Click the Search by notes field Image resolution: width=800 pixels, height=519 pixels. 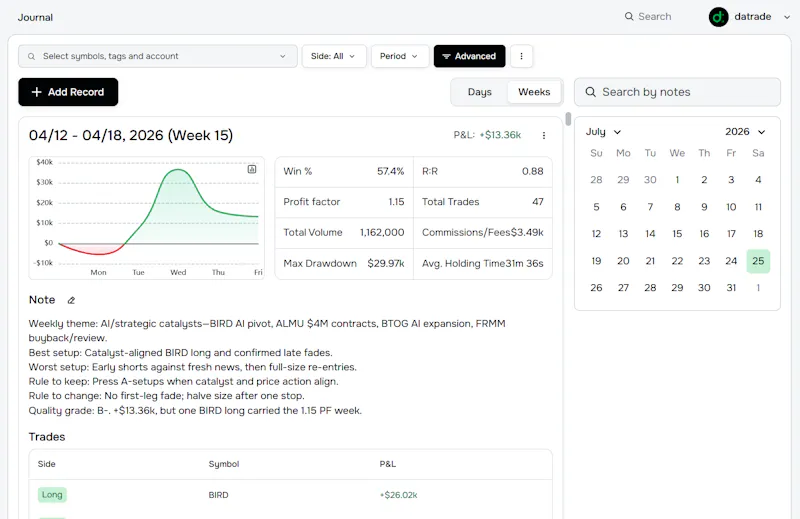(x=678, y=92)
